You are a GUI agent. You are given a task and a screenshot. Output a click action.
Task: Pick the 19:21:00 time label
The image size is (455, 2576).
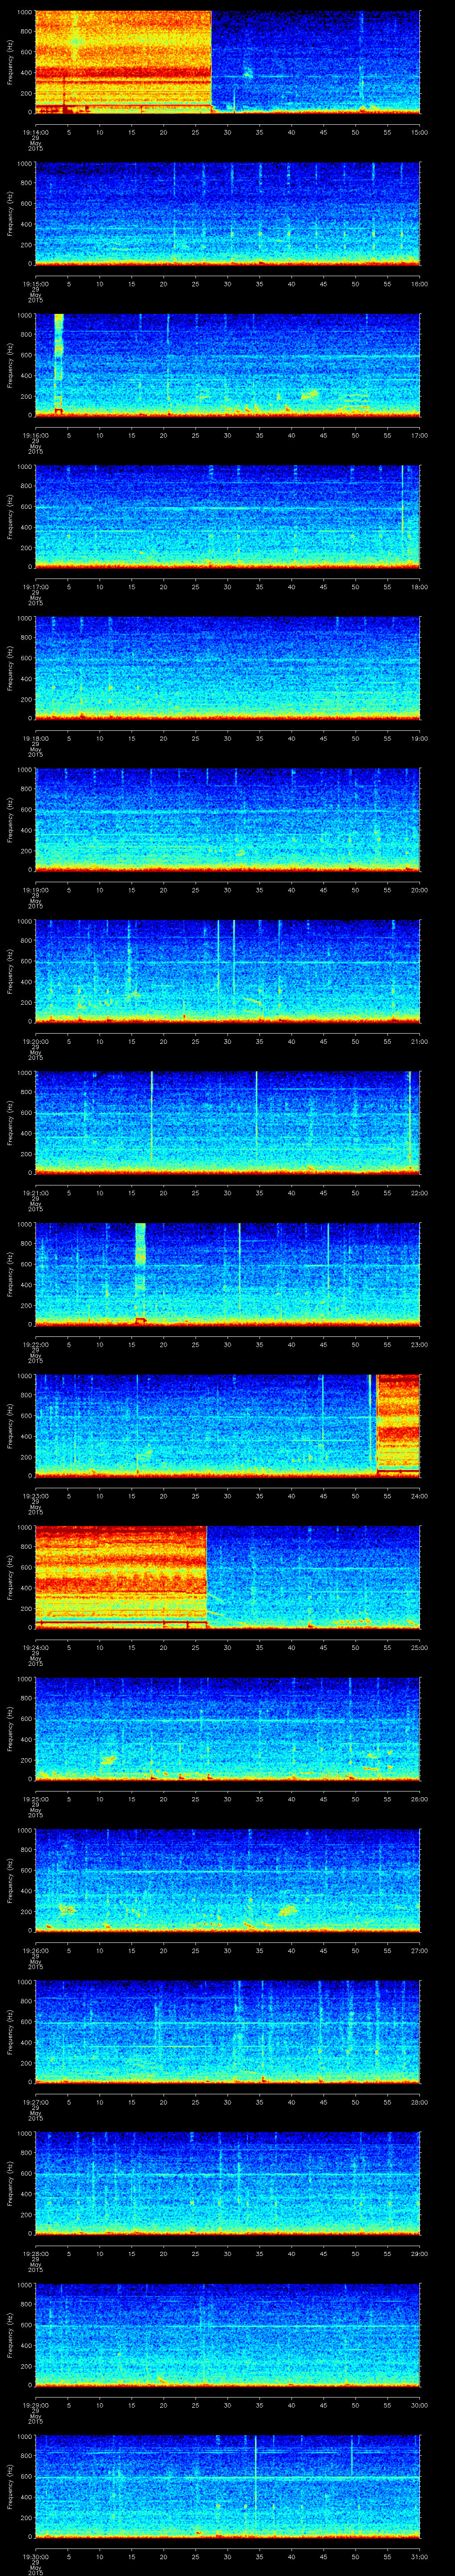pyautogui.click(x=35, y=1193)
